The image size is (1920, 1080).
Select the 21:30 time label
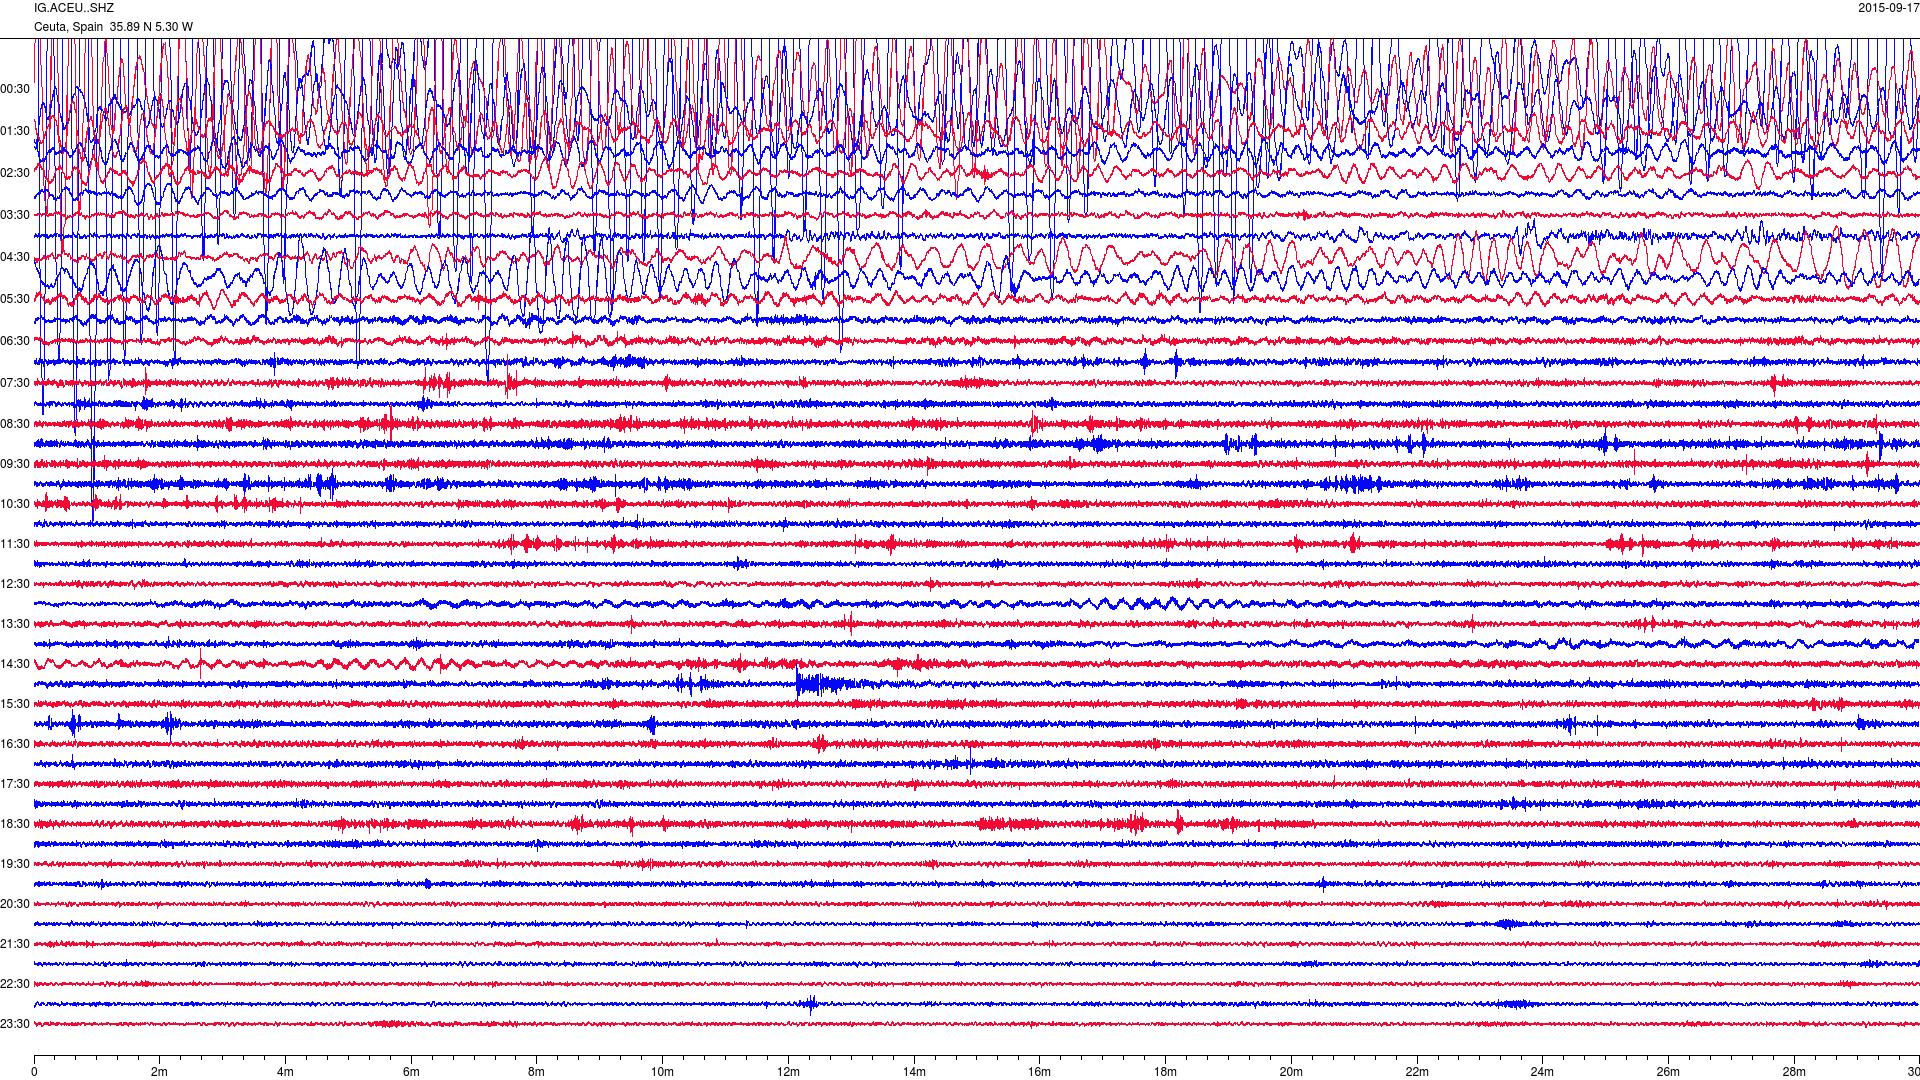click(x=15, y=944)
